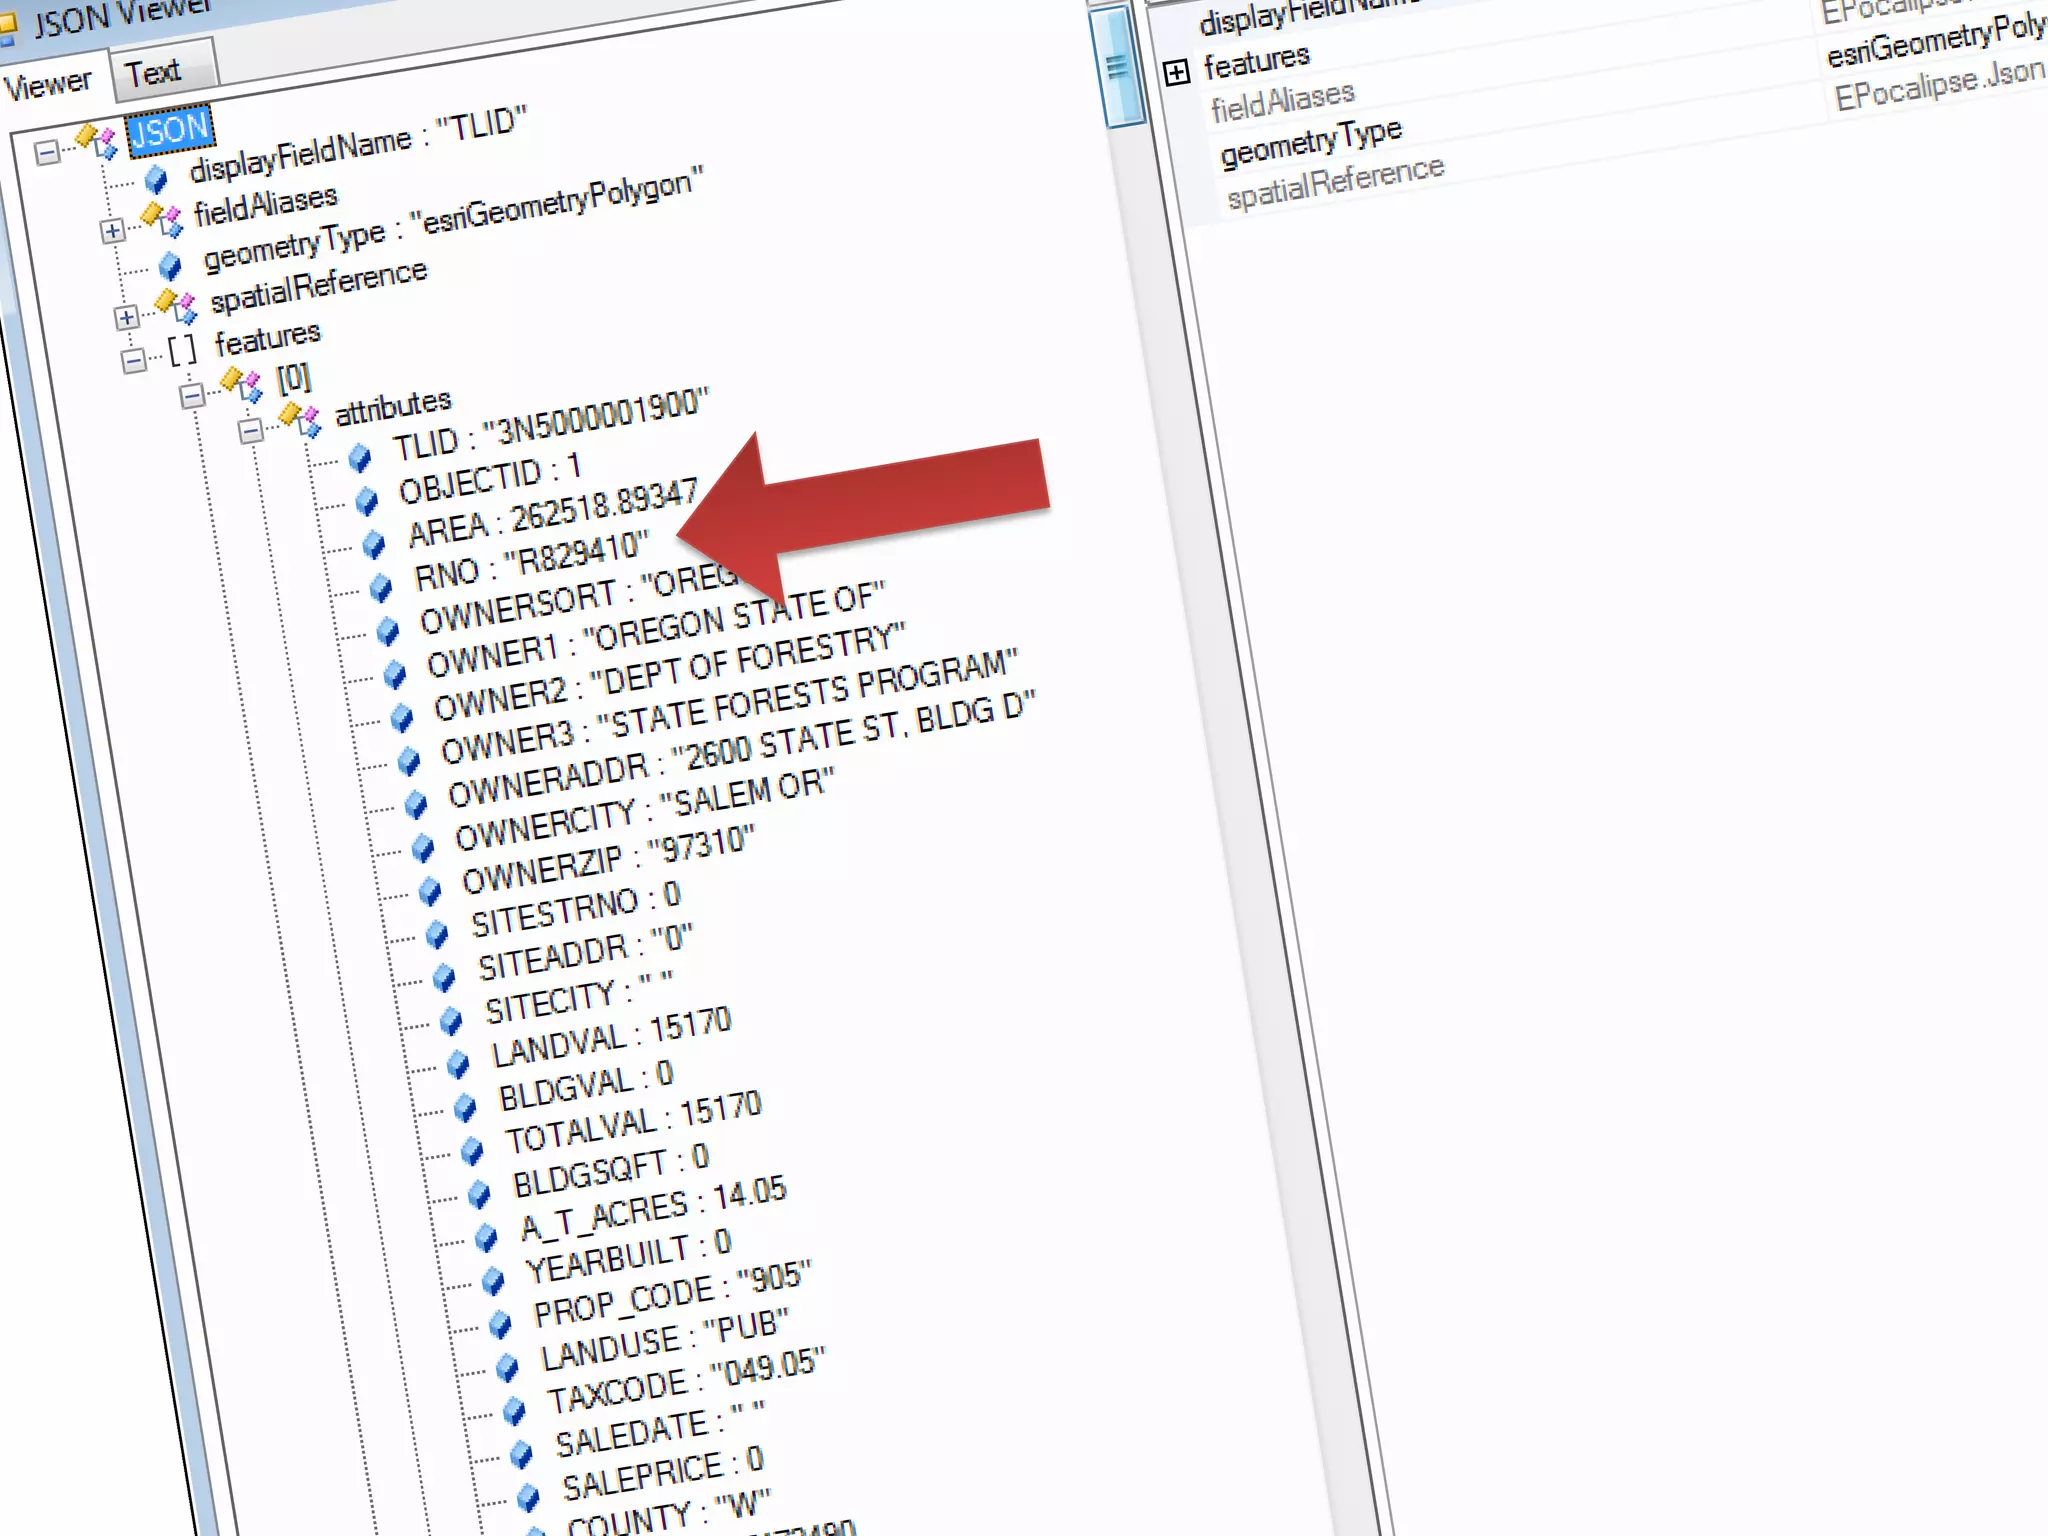Select TLID : "3N5000001900" row

point(550,427)
